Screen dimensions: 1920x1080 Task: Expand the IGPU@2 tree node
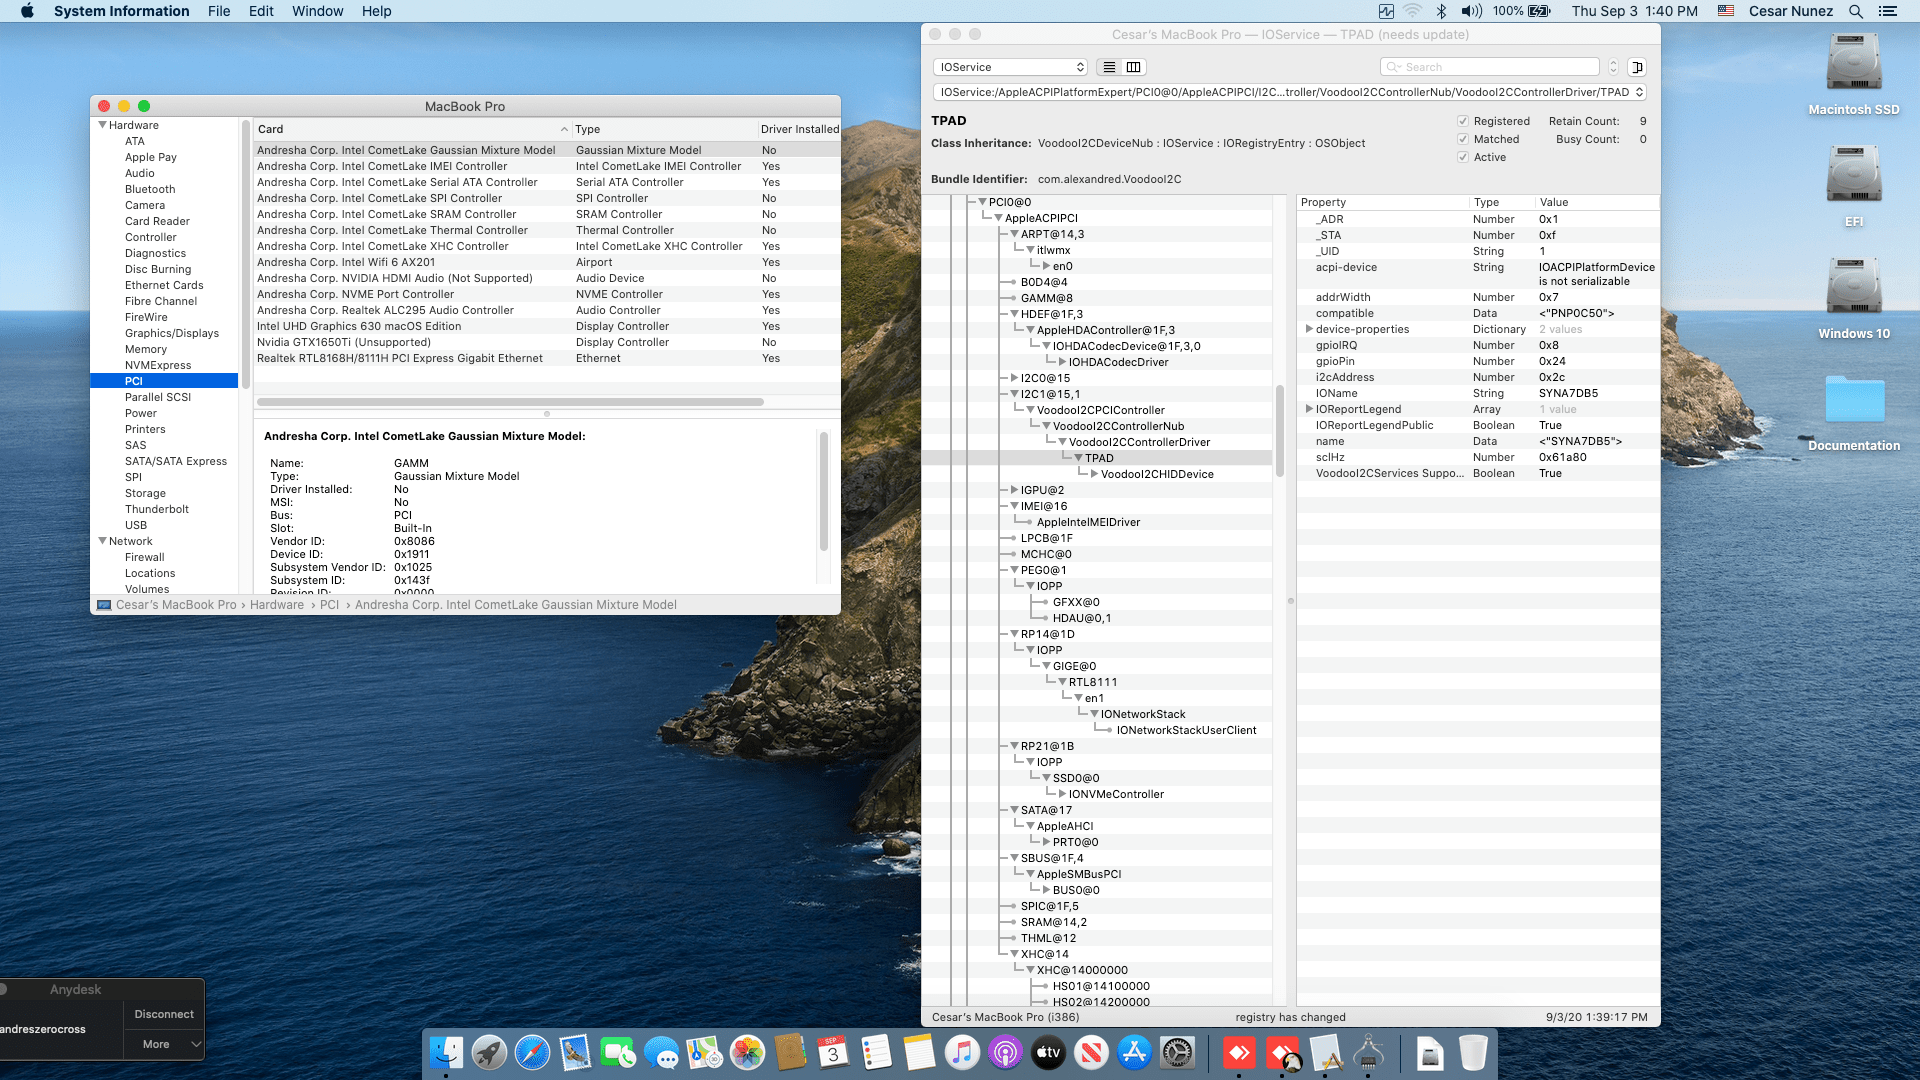pos(1014,490)
